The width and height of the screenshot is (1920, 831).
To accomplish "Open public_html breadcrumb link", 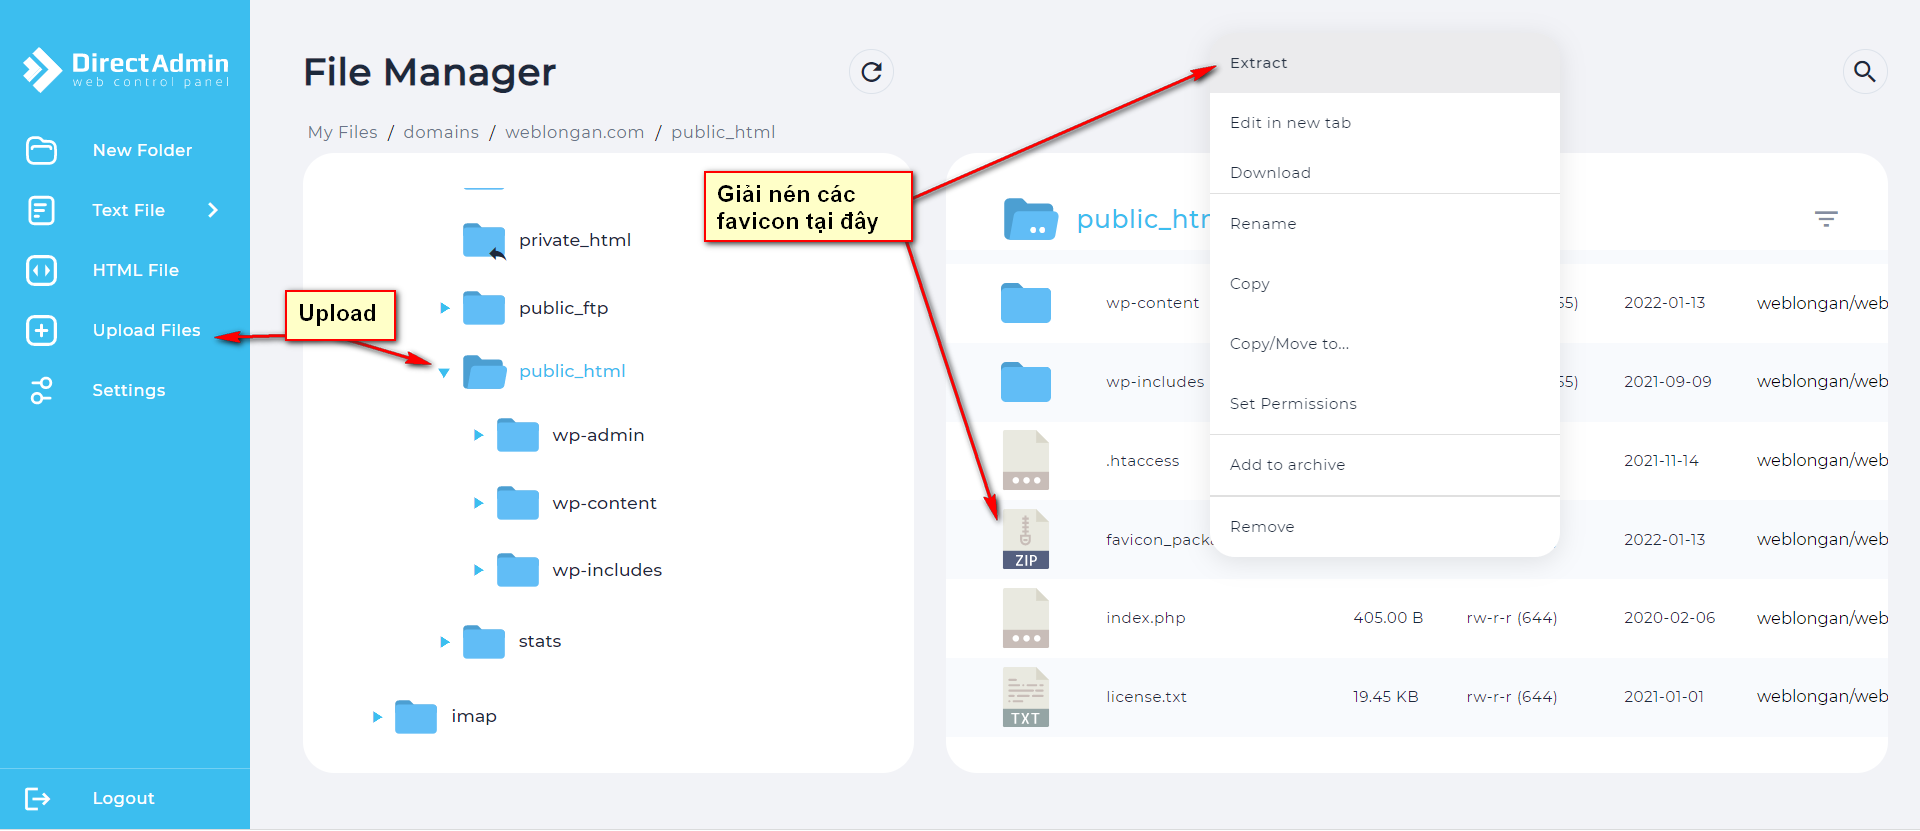I will coord(723,132).
